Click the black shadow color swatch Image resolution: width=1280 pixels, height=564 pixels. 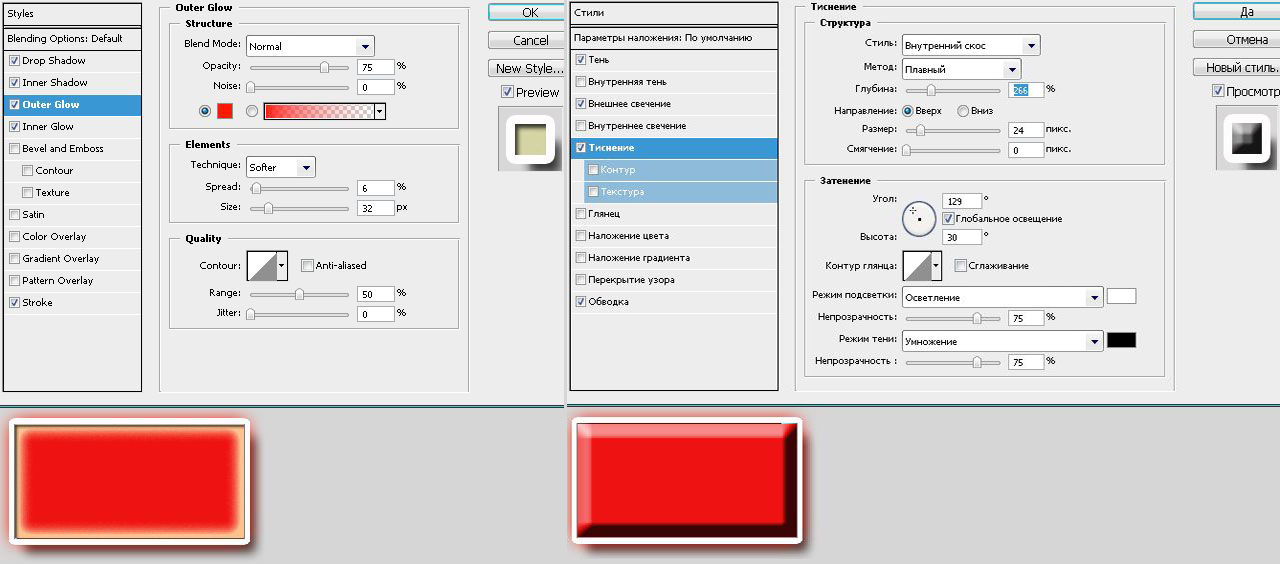[1121, 341]
